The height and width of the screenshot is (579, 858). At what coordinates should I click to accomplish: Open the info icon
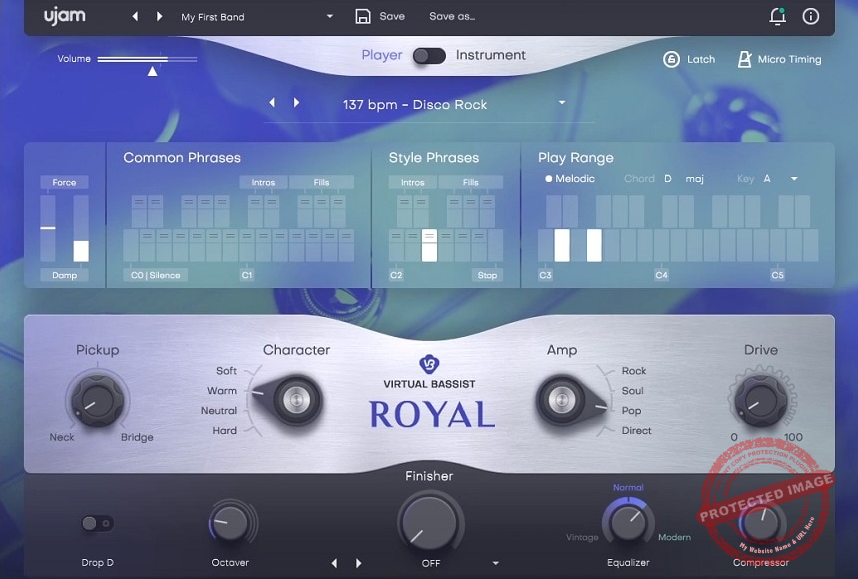pos(810,16)
